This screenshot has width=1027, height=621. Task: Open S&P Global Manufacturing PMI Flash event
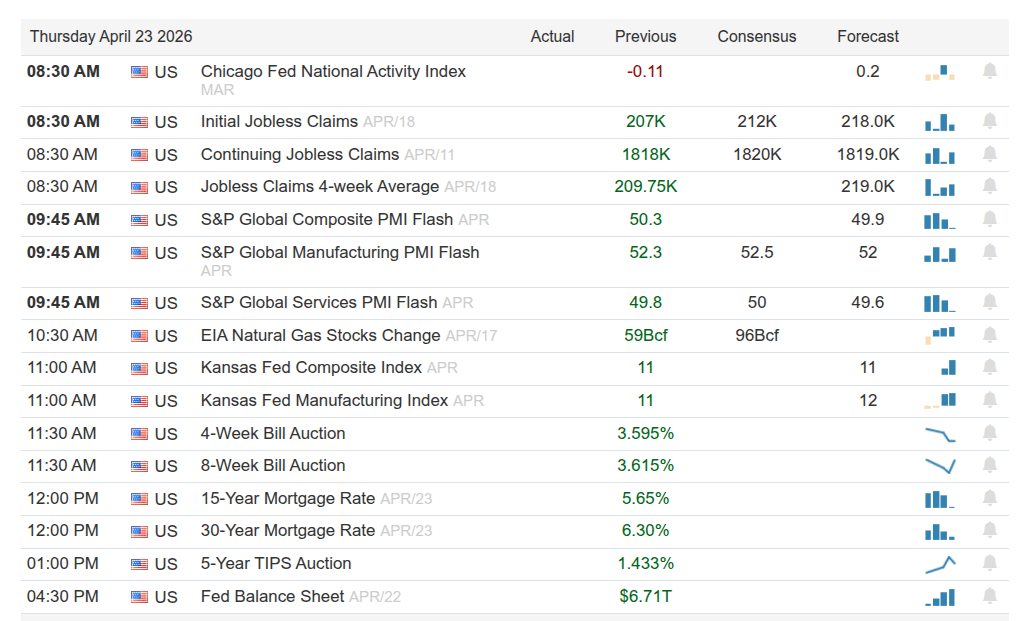(x=340, y=253)
